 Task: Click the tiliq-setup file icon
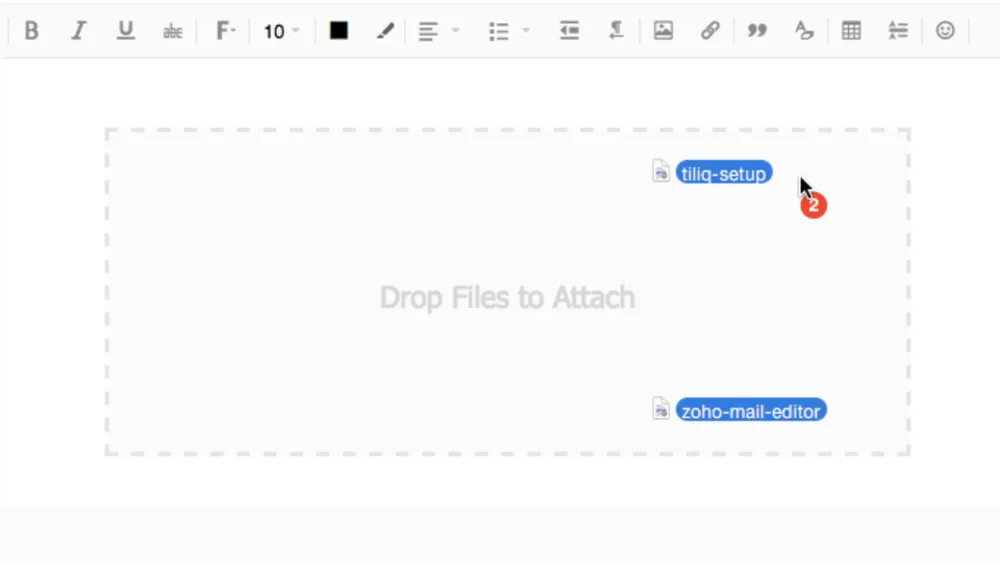(x=661, y=171)
